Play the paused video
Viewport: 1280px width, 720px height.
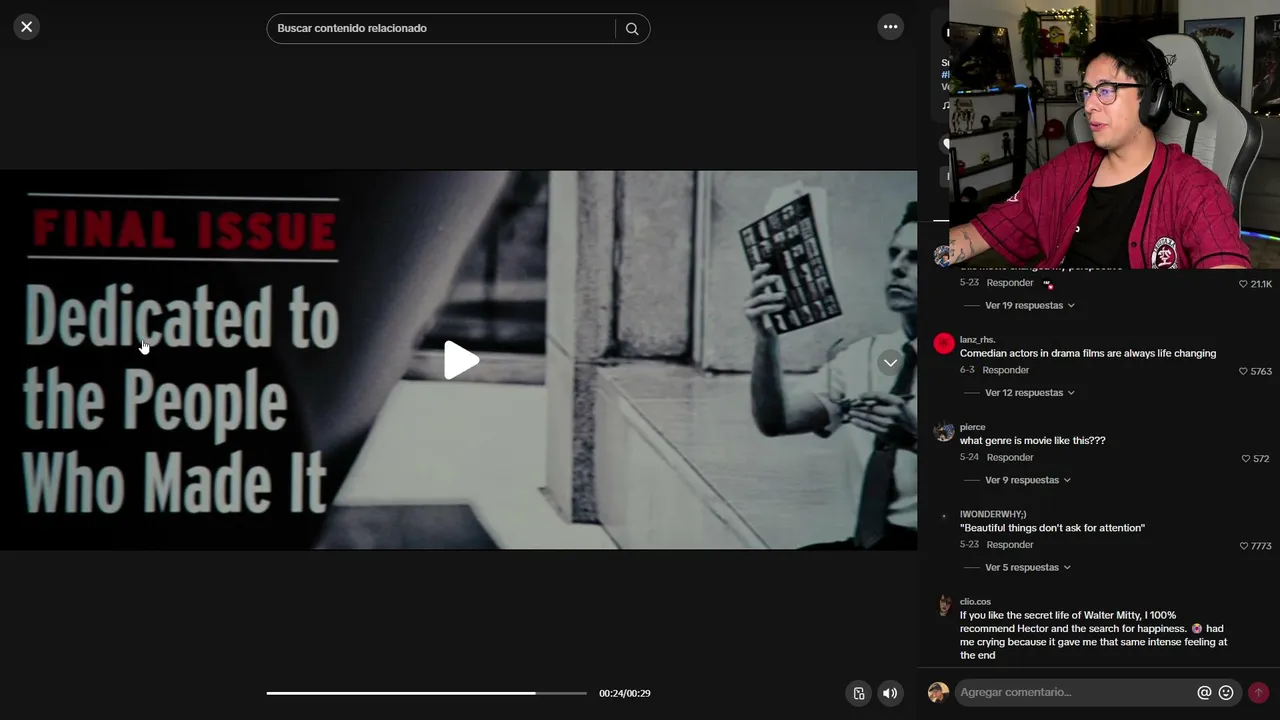click(460, 360)
